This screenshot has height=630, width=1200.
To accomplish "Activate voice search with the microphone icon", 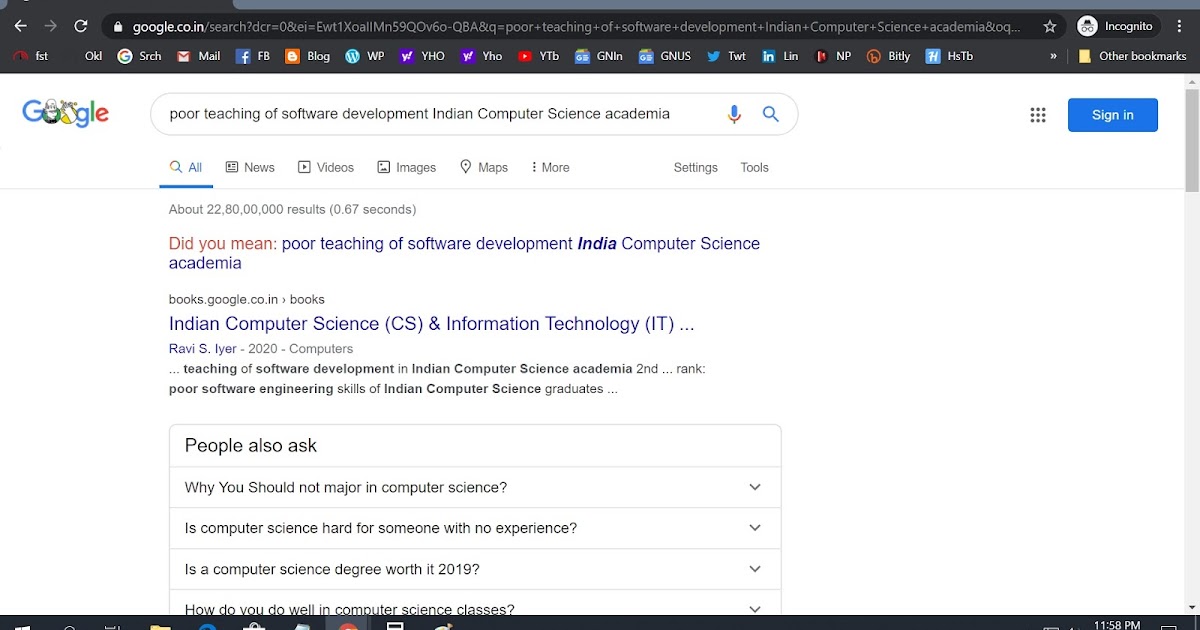I will click(734, 113).
